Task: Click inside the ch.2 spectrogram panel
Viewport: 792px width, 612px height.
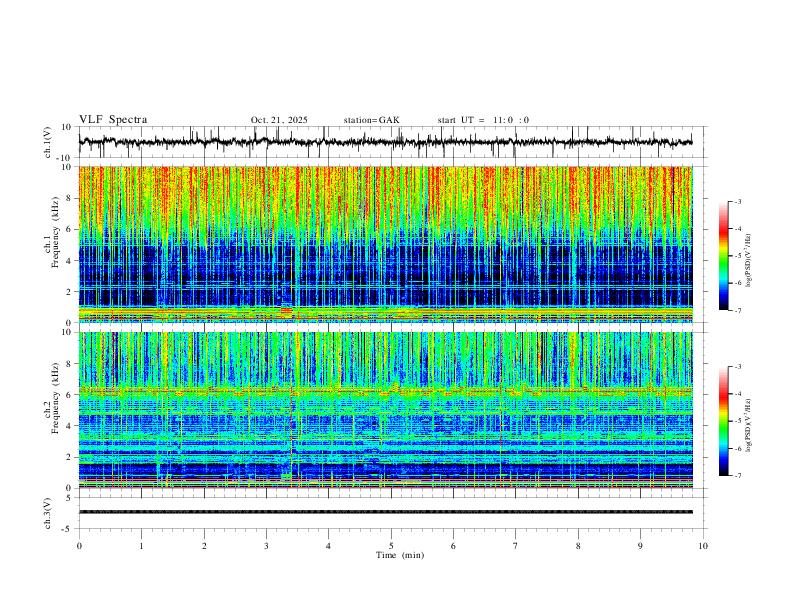Action: 385,410
